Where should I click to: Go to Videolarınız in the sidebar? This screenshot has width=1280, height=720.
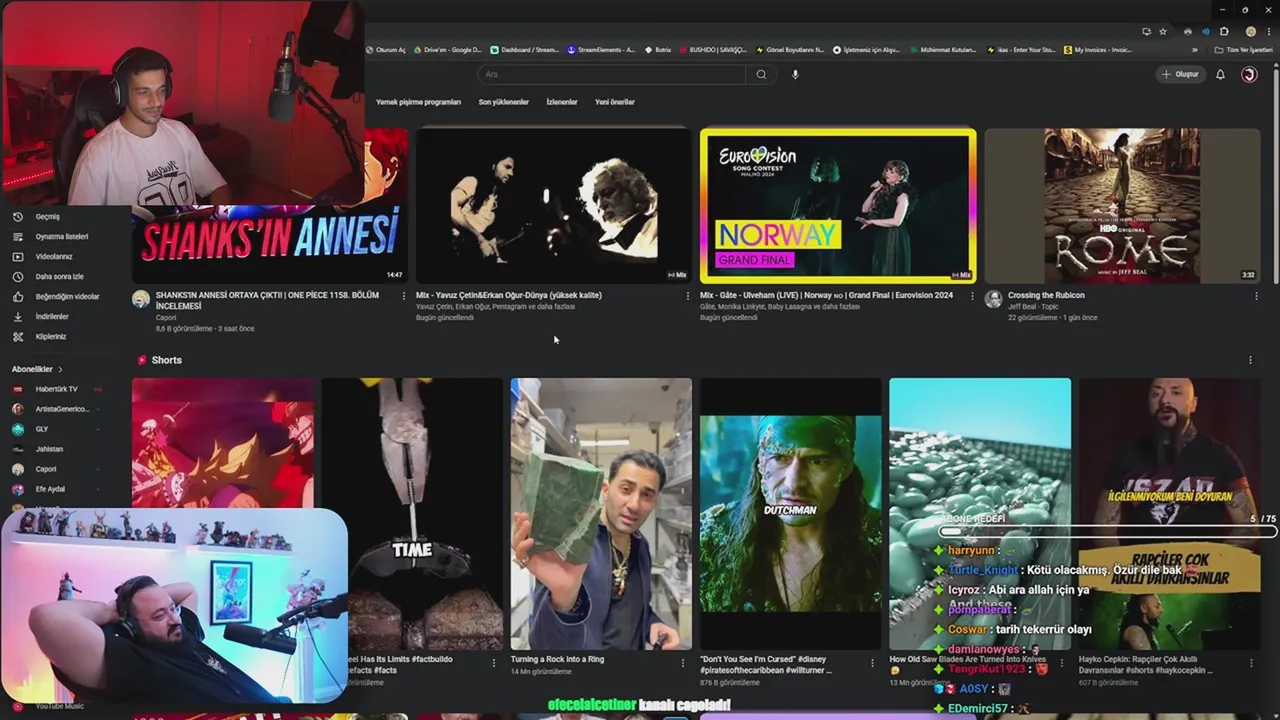click(x=54, y=257)
